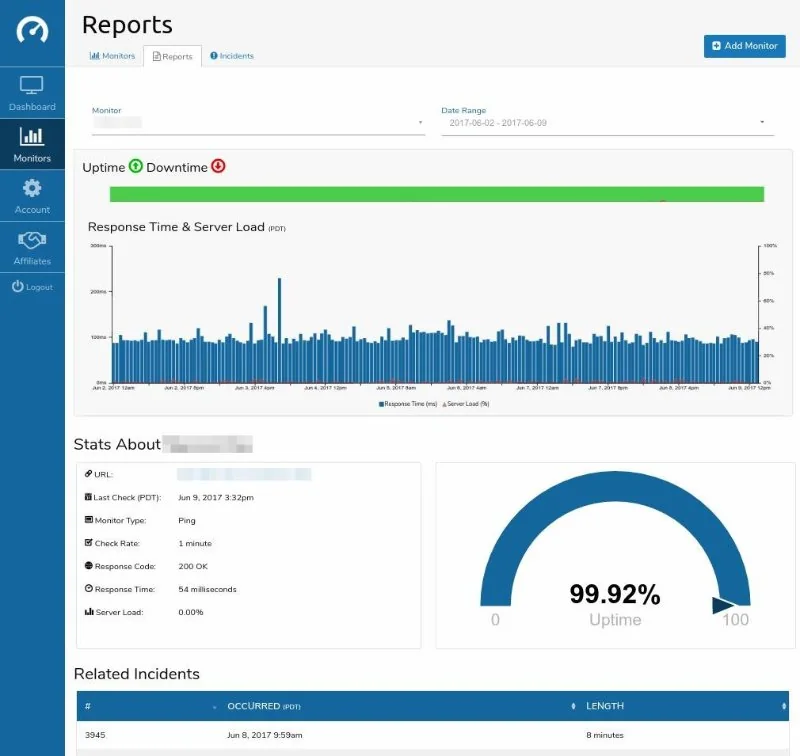Open incident 3945 row
Image resolution: width=800 pixels, height=756 pixels.
point(433,735)
